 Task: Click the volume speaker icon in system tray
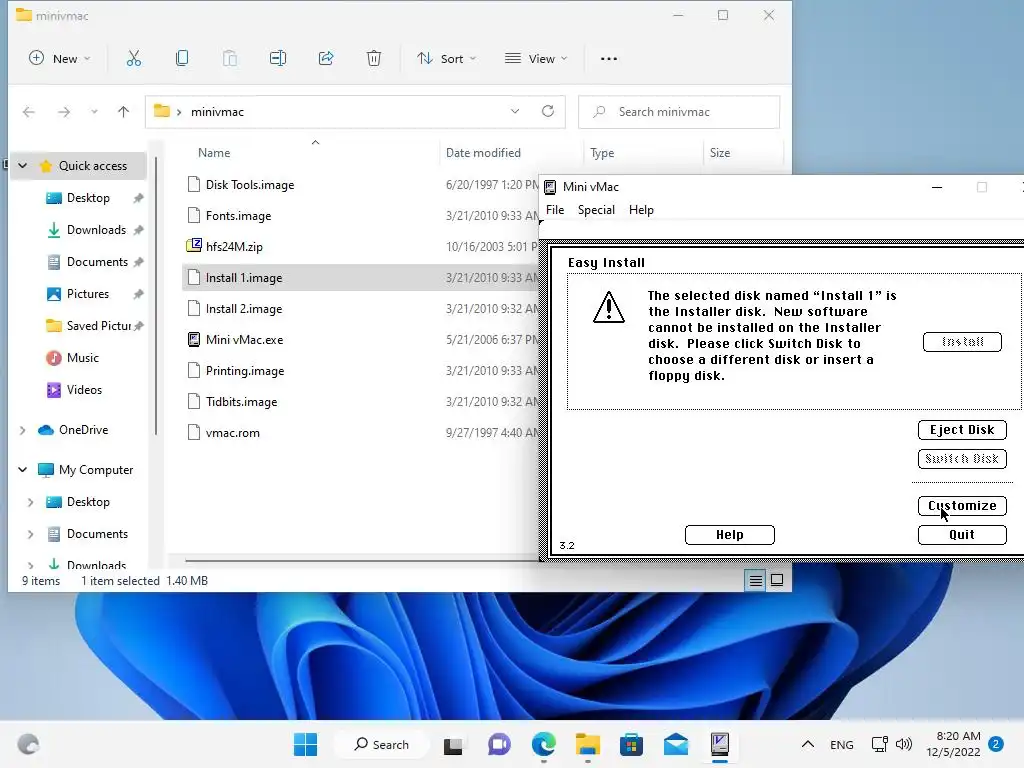[x=904, y=744]
